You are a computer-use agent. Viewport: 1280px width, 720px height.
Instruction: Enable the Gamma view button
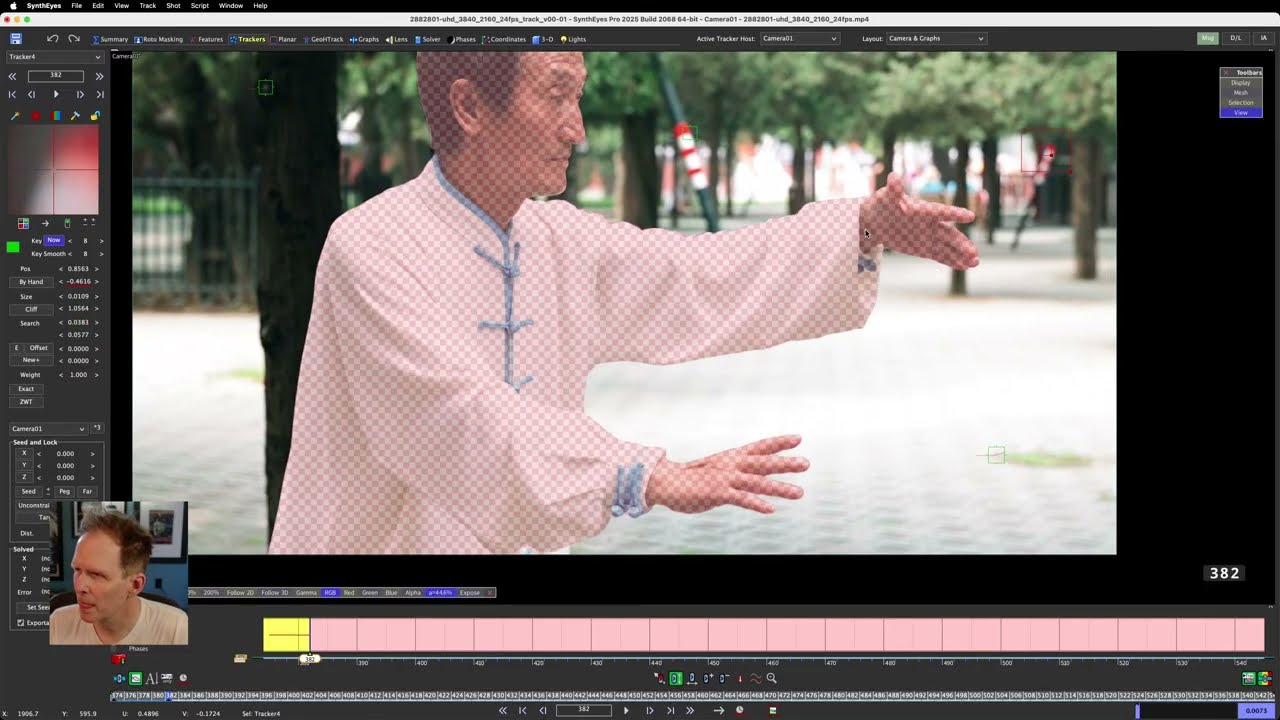click(306, 593)
